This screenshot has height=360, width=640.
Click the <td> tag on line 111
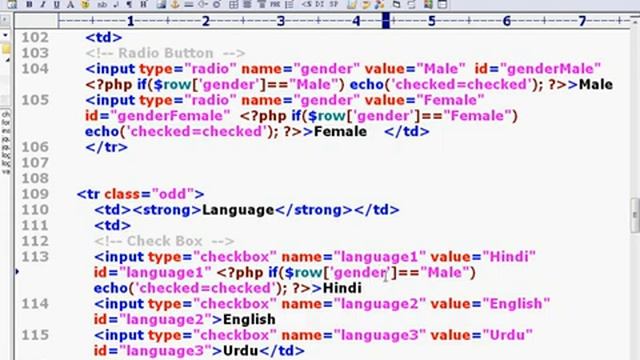(113, 225)
